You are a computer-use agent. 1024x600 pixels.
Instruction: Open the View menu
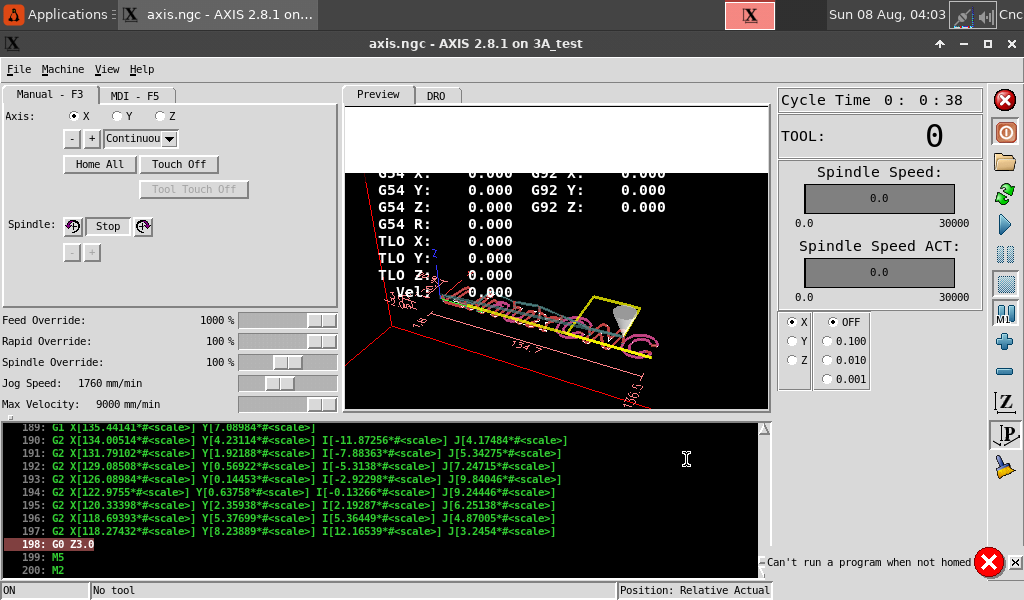click(x=107, y=69)
